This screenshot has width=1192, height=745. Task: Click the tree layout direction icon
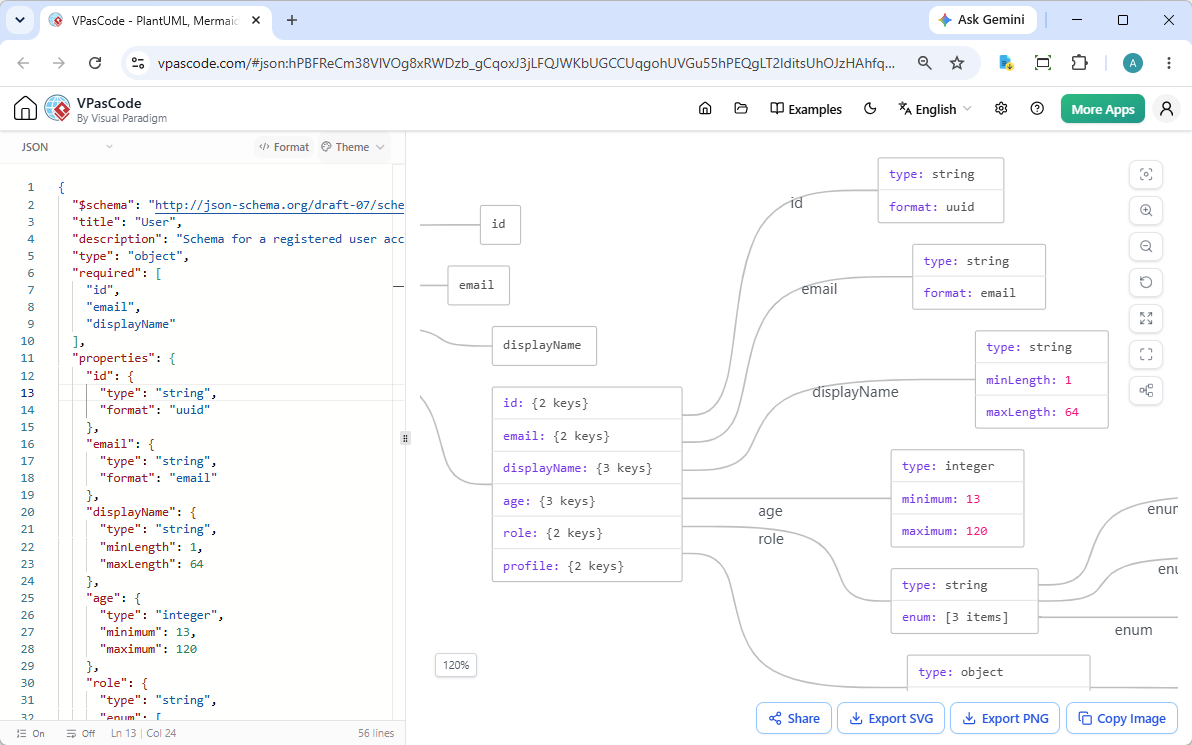(1146, 391)
